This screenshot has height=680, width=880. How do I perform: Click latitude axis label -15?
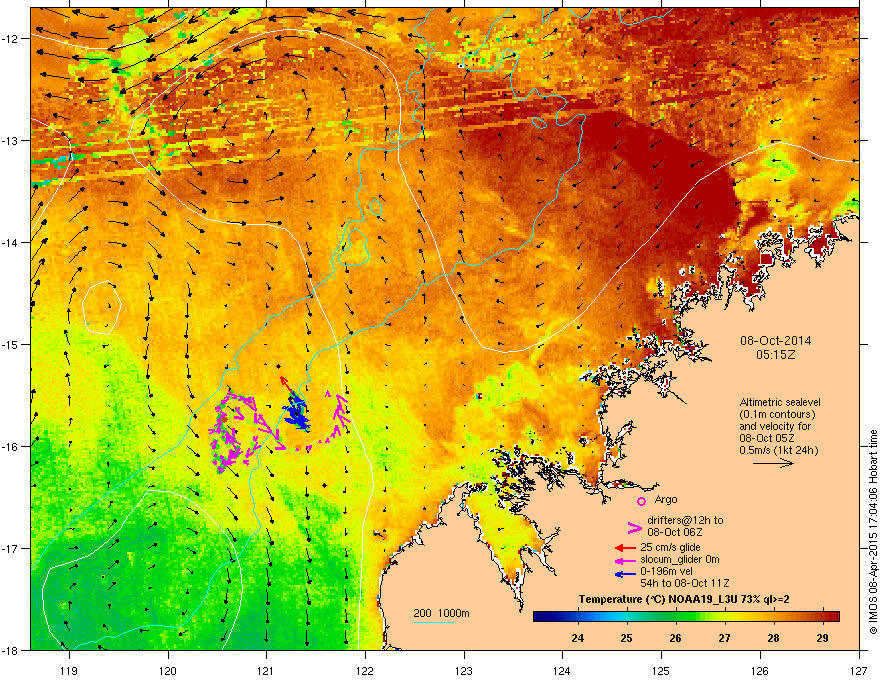click(11, 344)
